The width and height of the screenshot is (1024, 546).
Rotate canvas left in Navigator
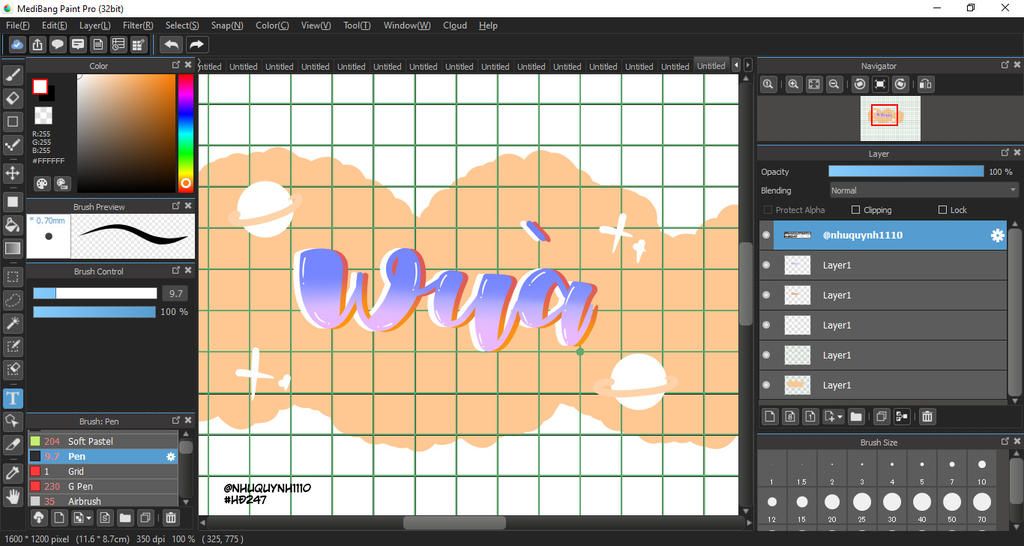click(x=860, y=84)
